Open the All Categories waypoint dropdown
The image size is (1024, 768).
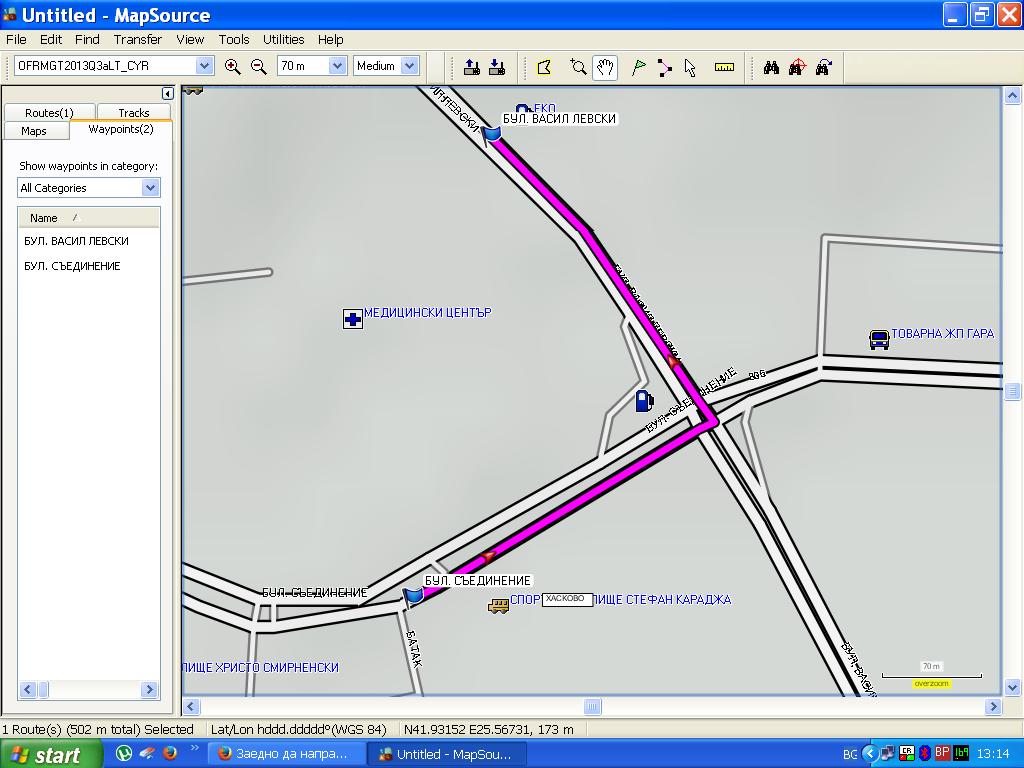[150, 188]
